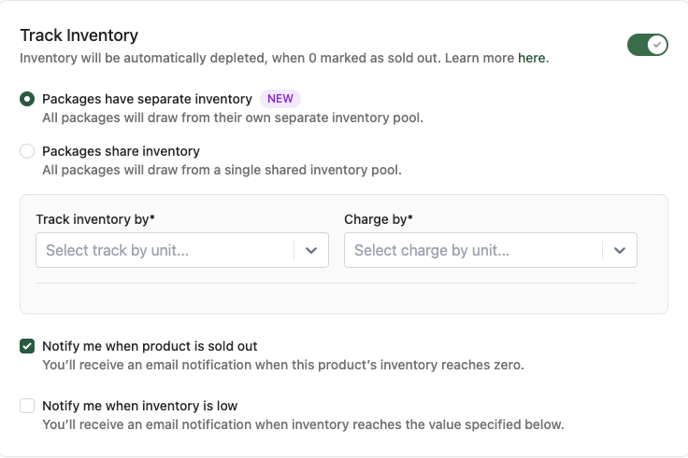Click the "Charge by*" field label

(379, 219)
